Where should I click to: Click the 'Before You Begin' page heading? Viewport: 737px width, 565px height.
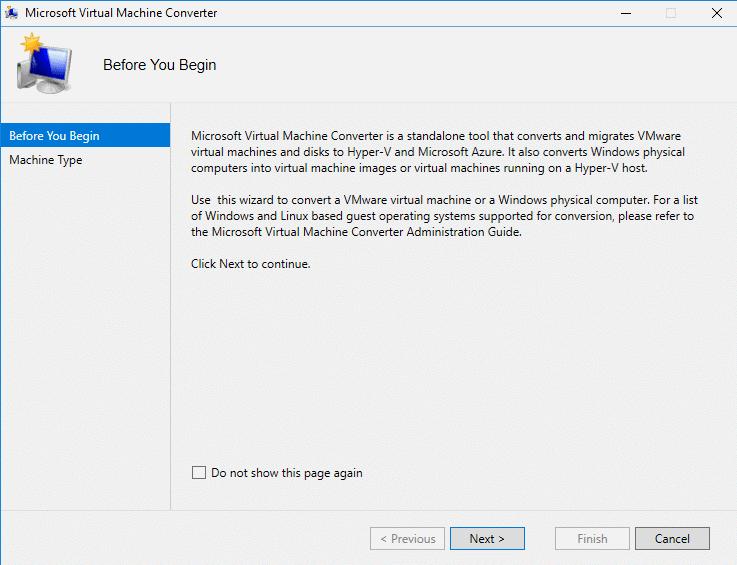pos(160,65)
